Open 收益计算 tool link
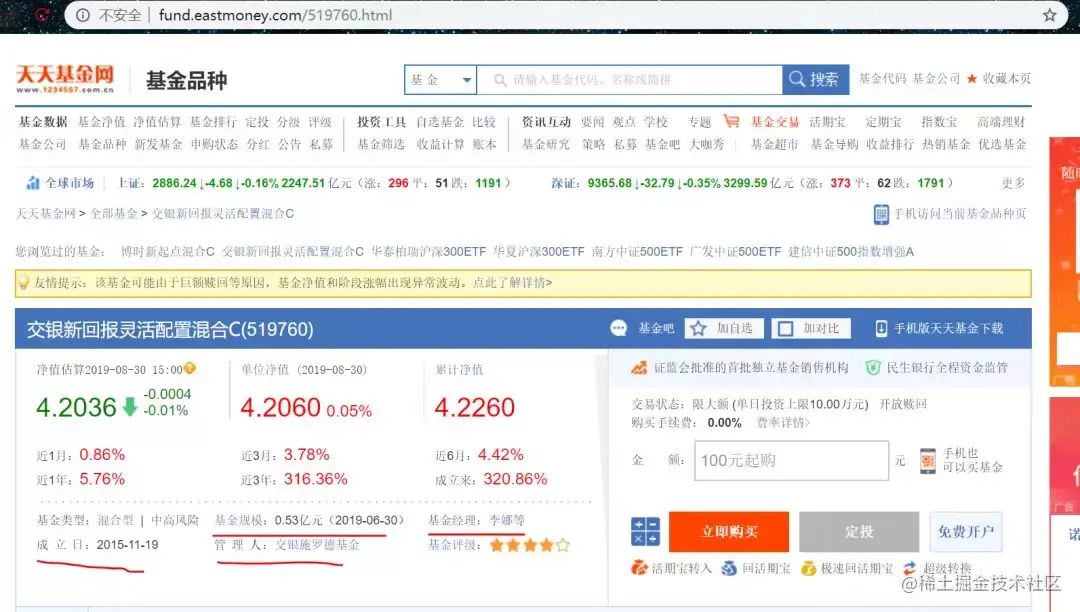 coord(440,144)
